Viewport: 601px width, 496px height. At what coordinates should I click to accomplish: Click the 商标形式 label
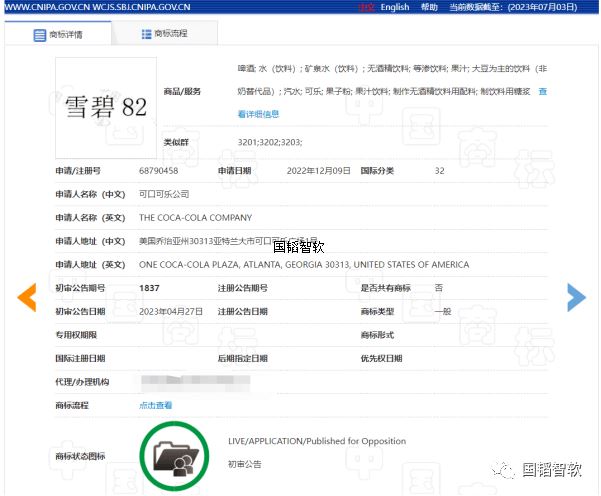[x=377, y=335]
